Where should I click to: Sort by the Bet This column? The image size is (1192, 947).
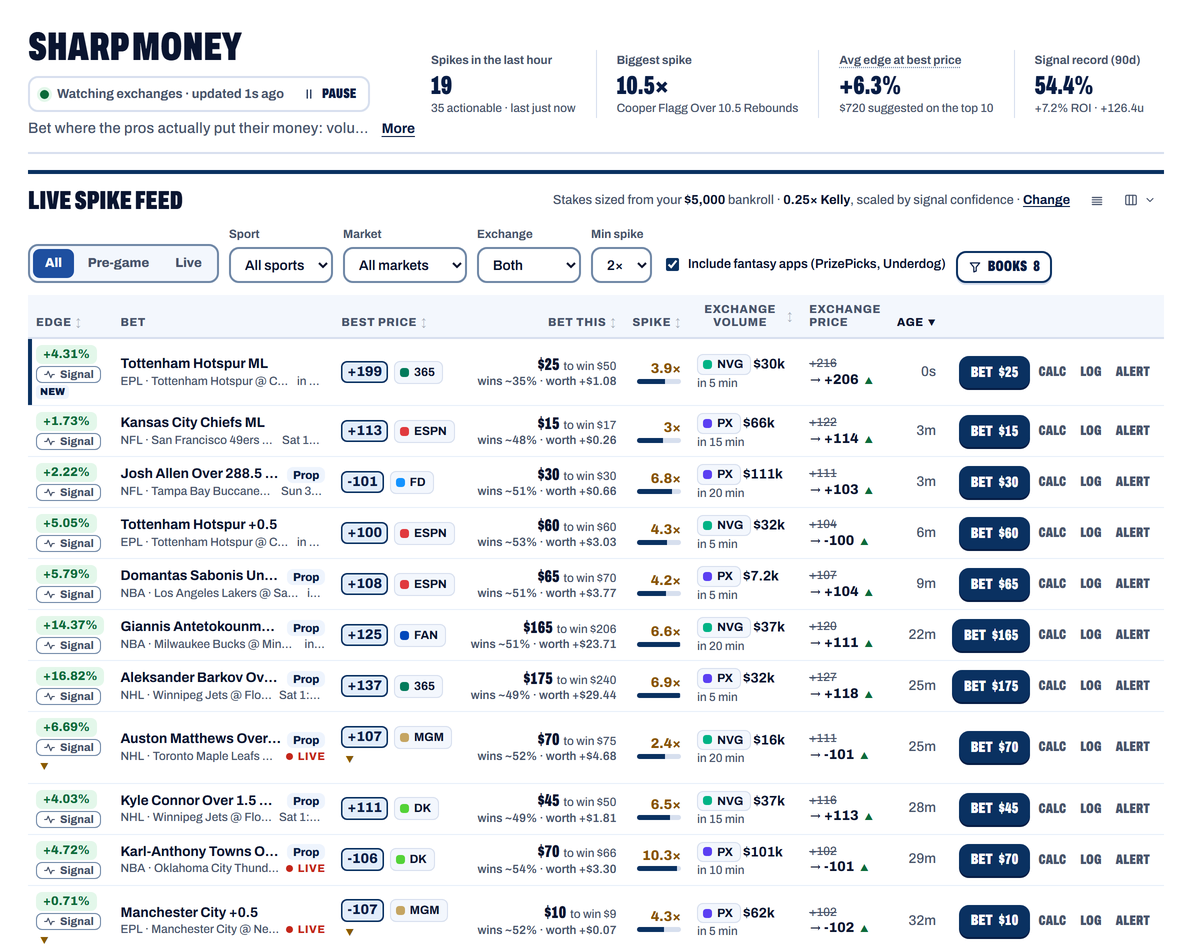pos(582,322)
